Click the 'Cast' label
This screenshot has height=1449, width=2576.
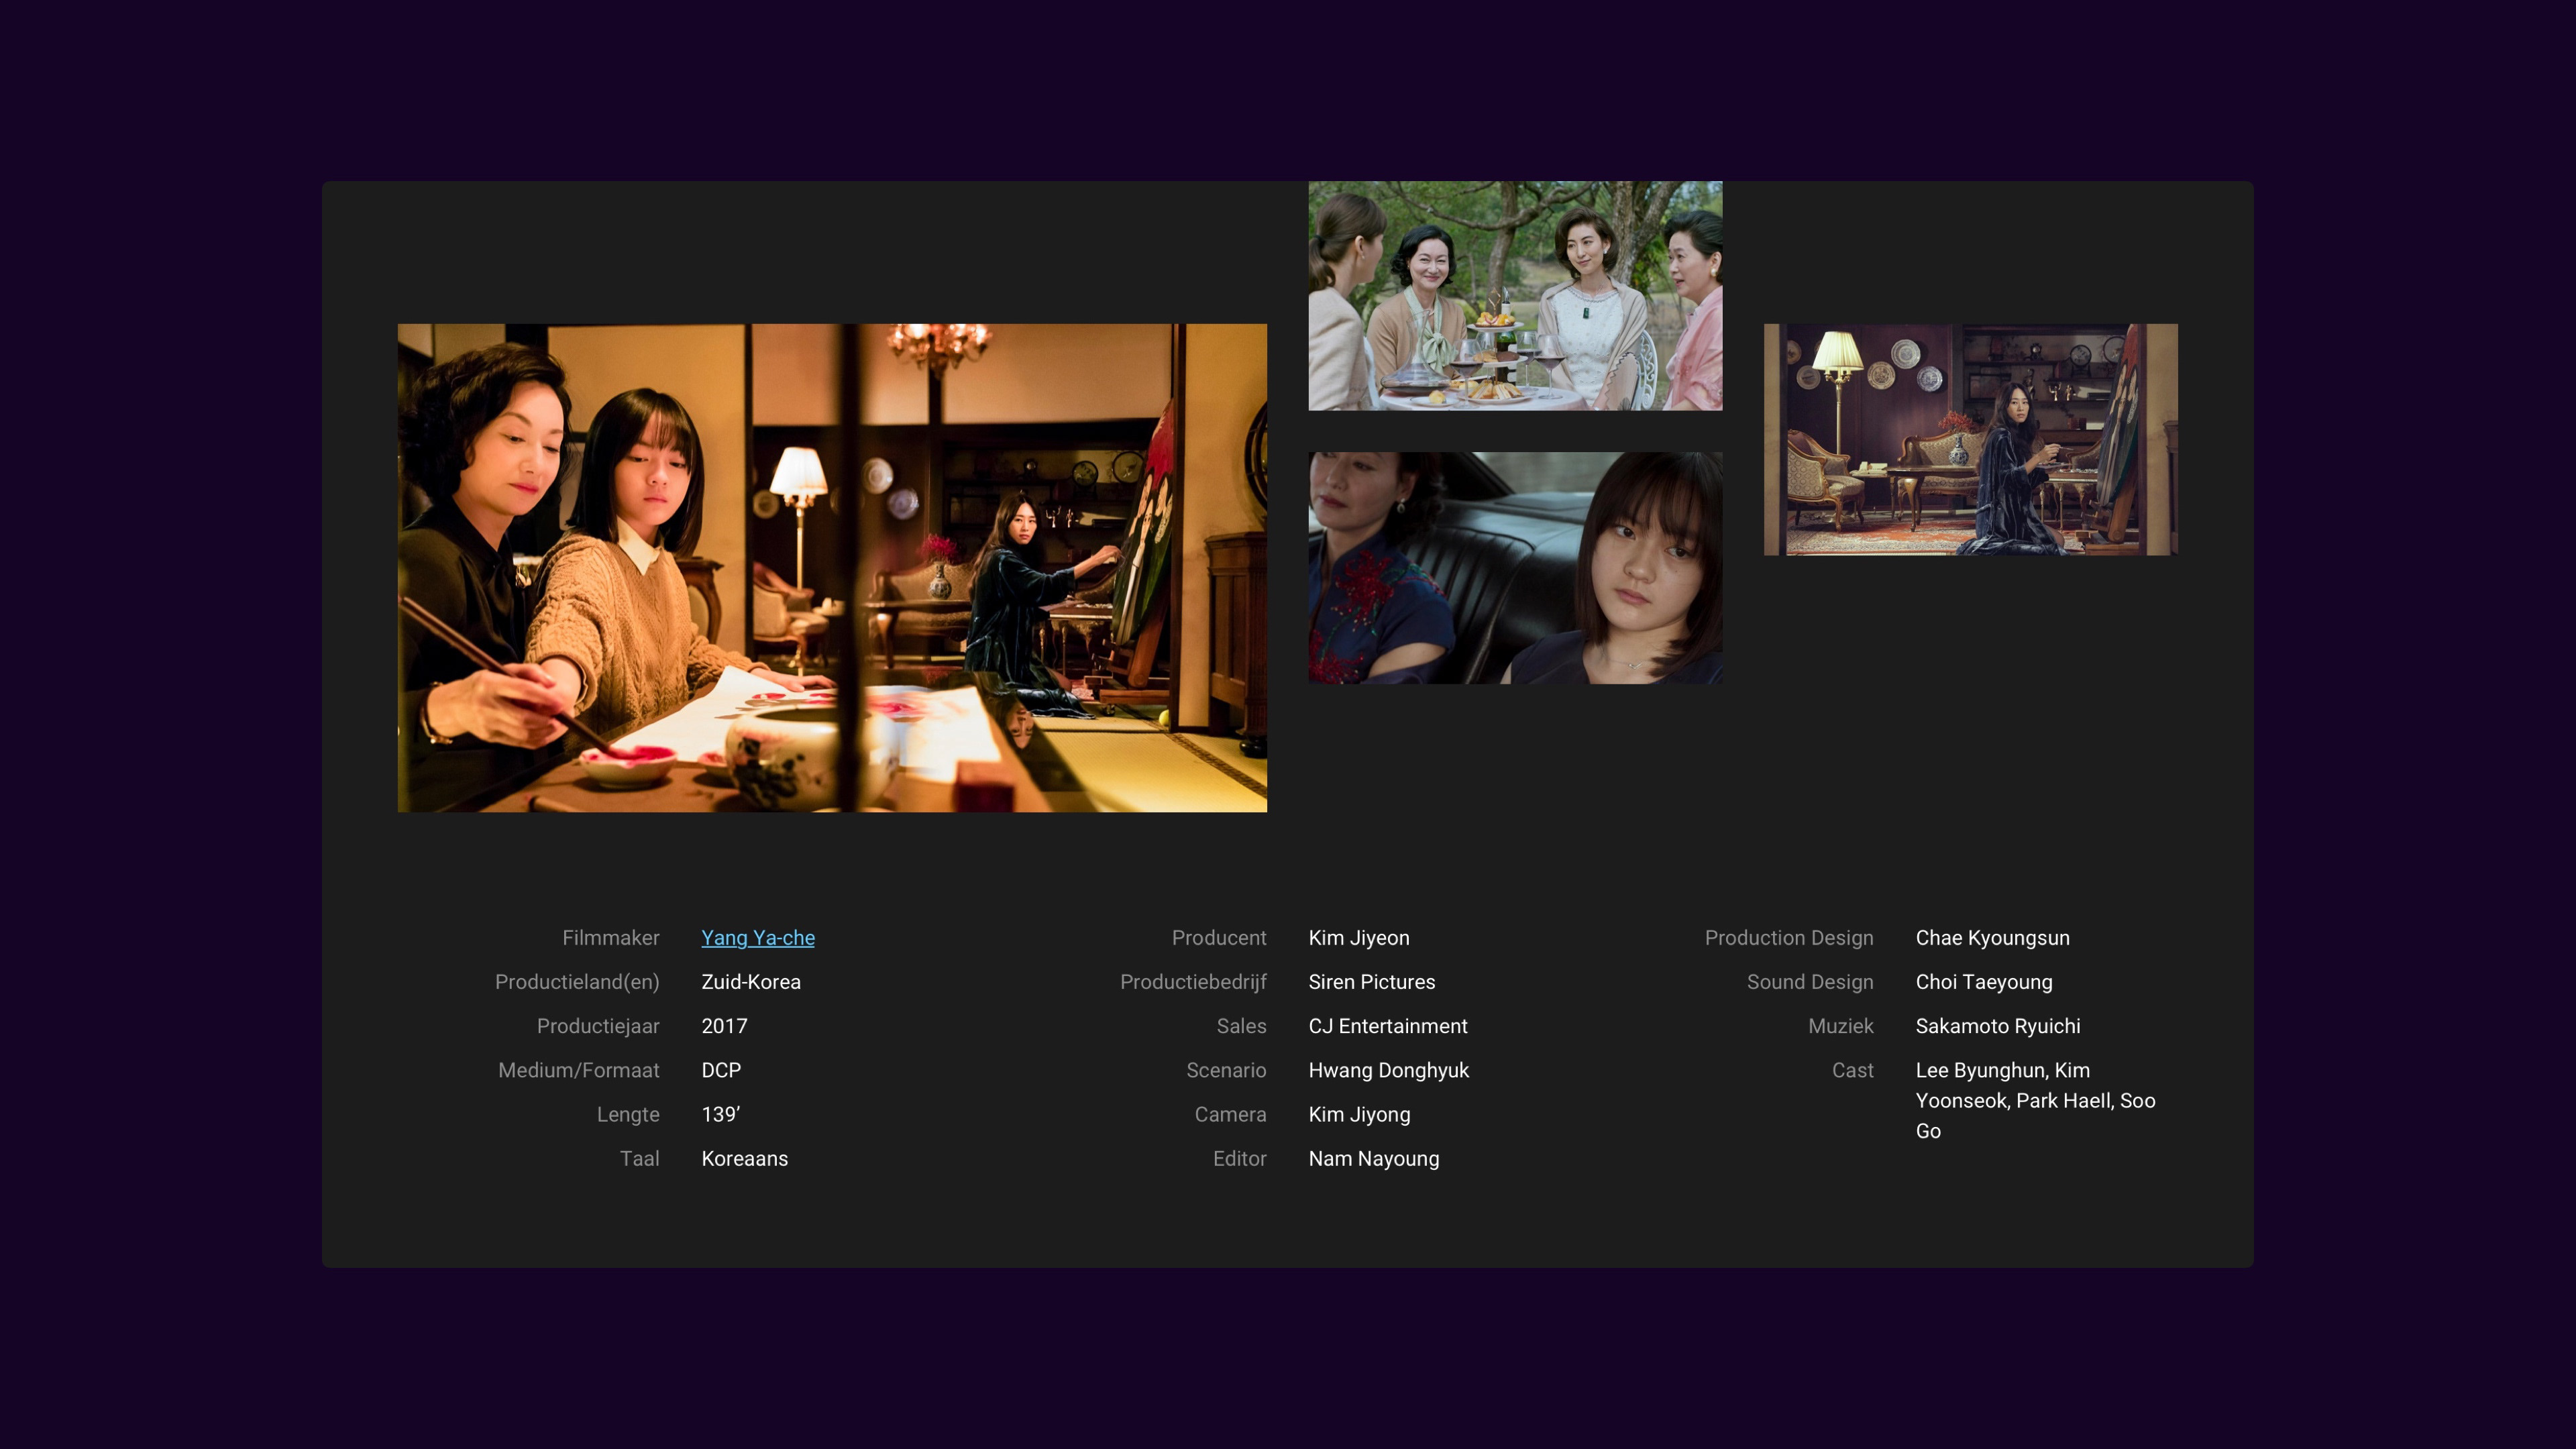click(x=1853, y=1070)
